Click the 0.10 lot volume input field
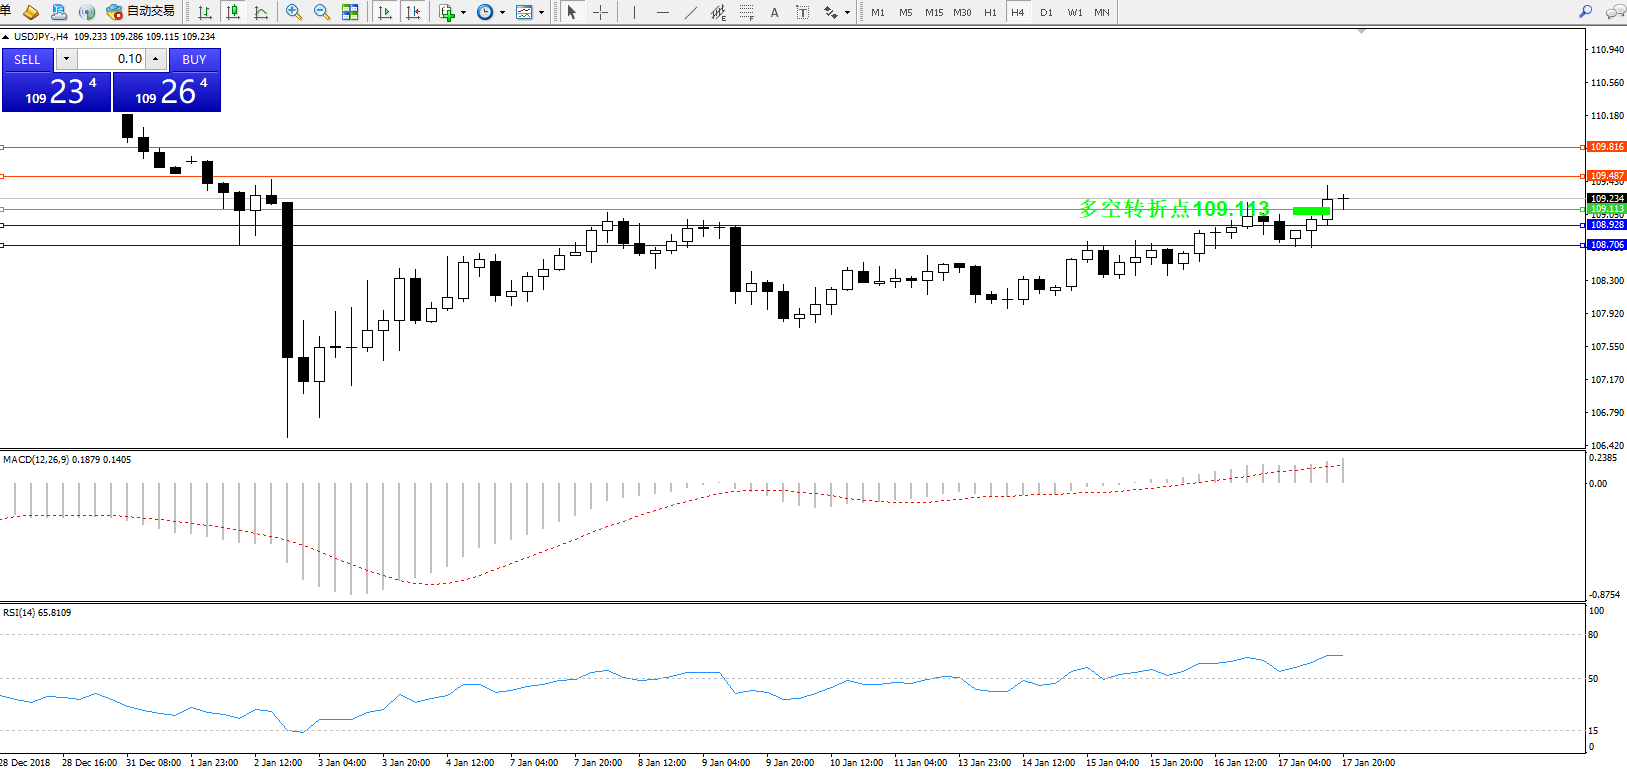 tap(112, 59)
